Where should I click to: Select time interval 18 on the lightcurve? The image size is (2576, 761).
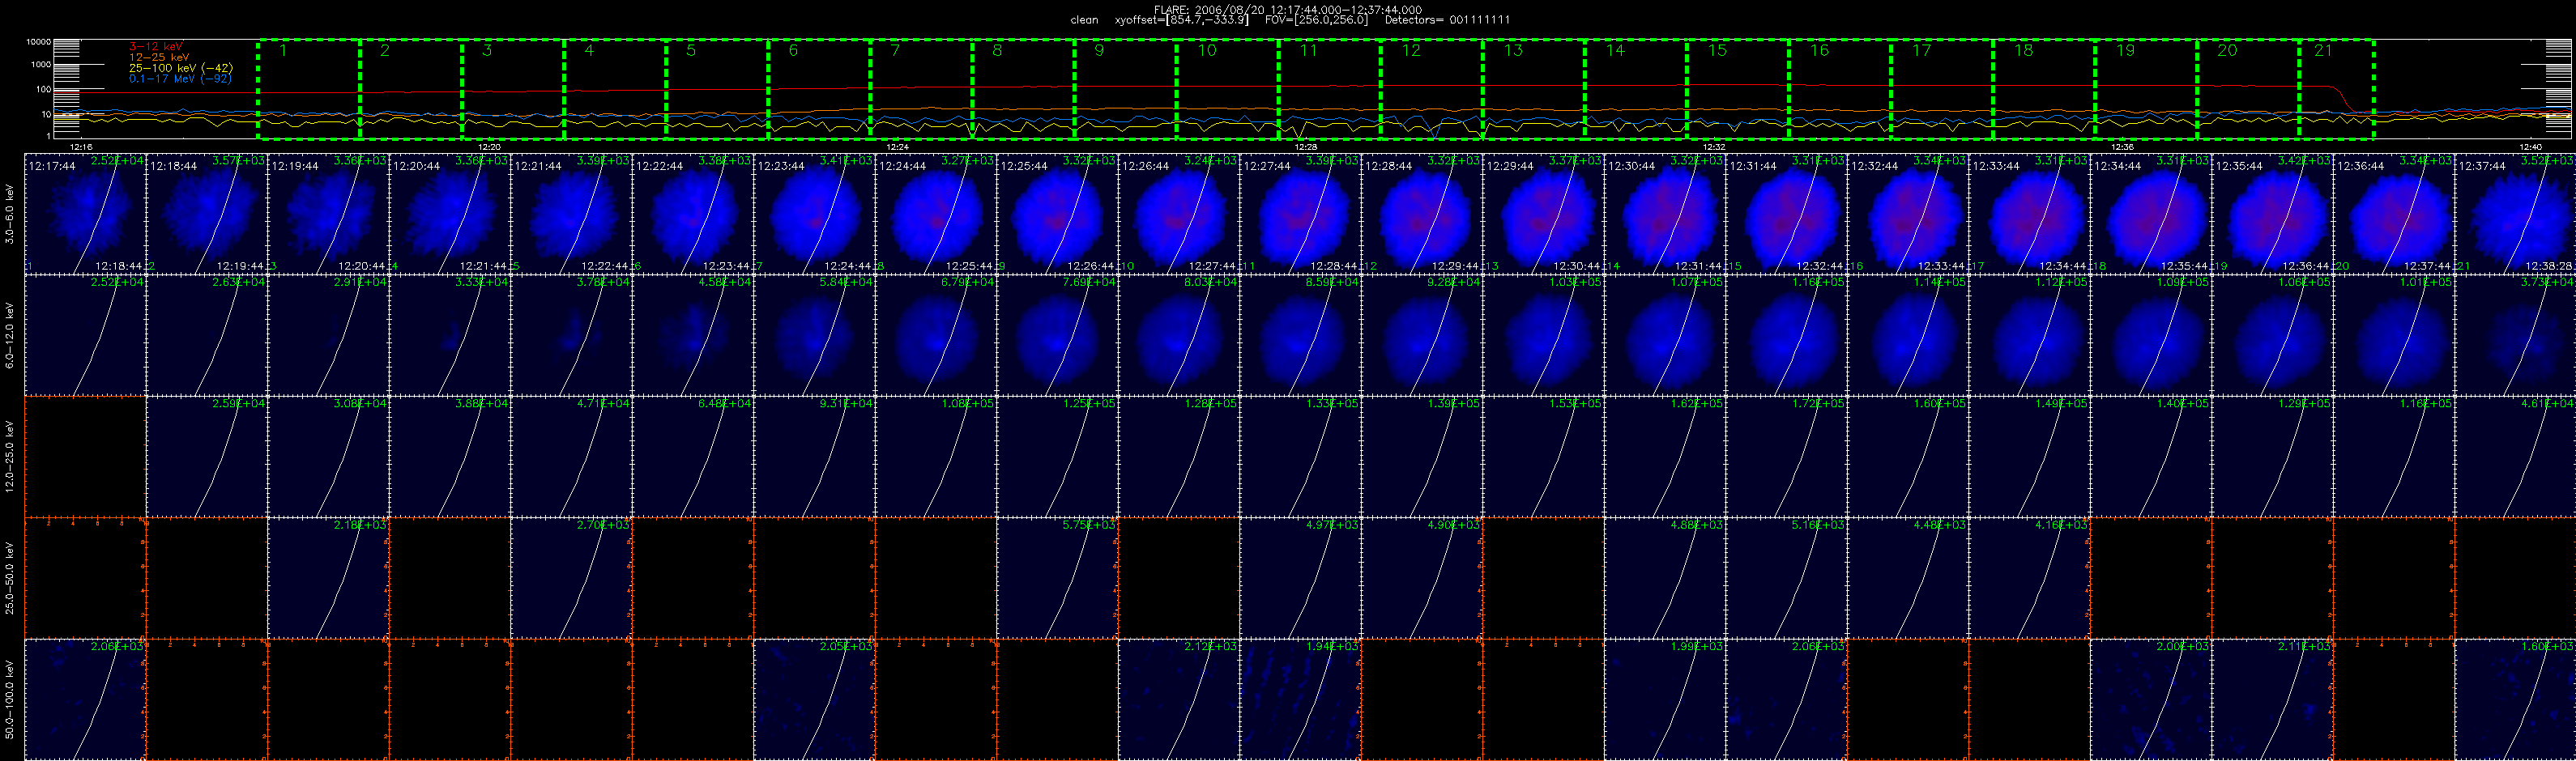(x=2043, y=89)
